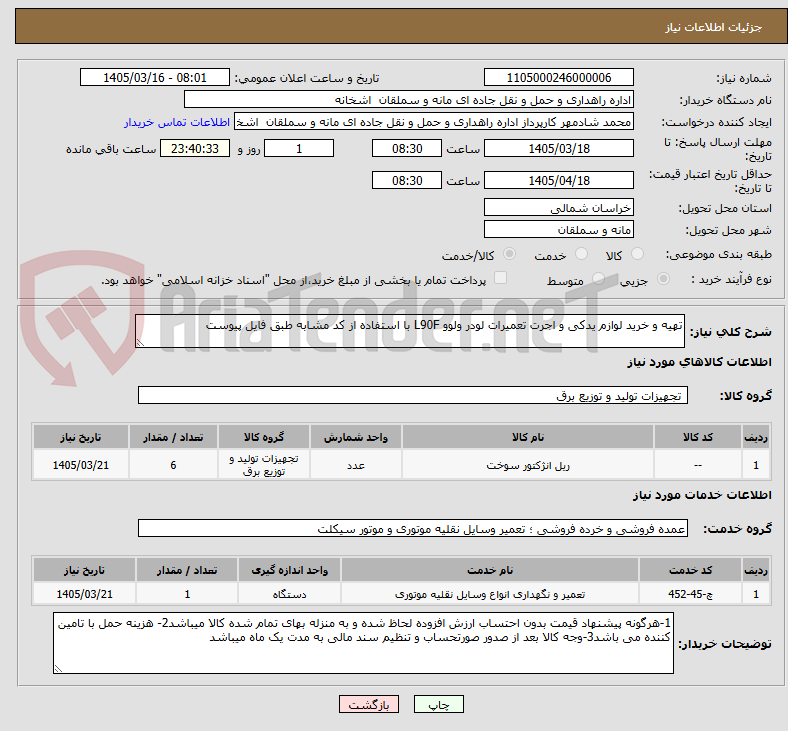This screenshot has height=731, width=788.
Task: Click the واحد شمارش column header
Action: pos(356,437)
